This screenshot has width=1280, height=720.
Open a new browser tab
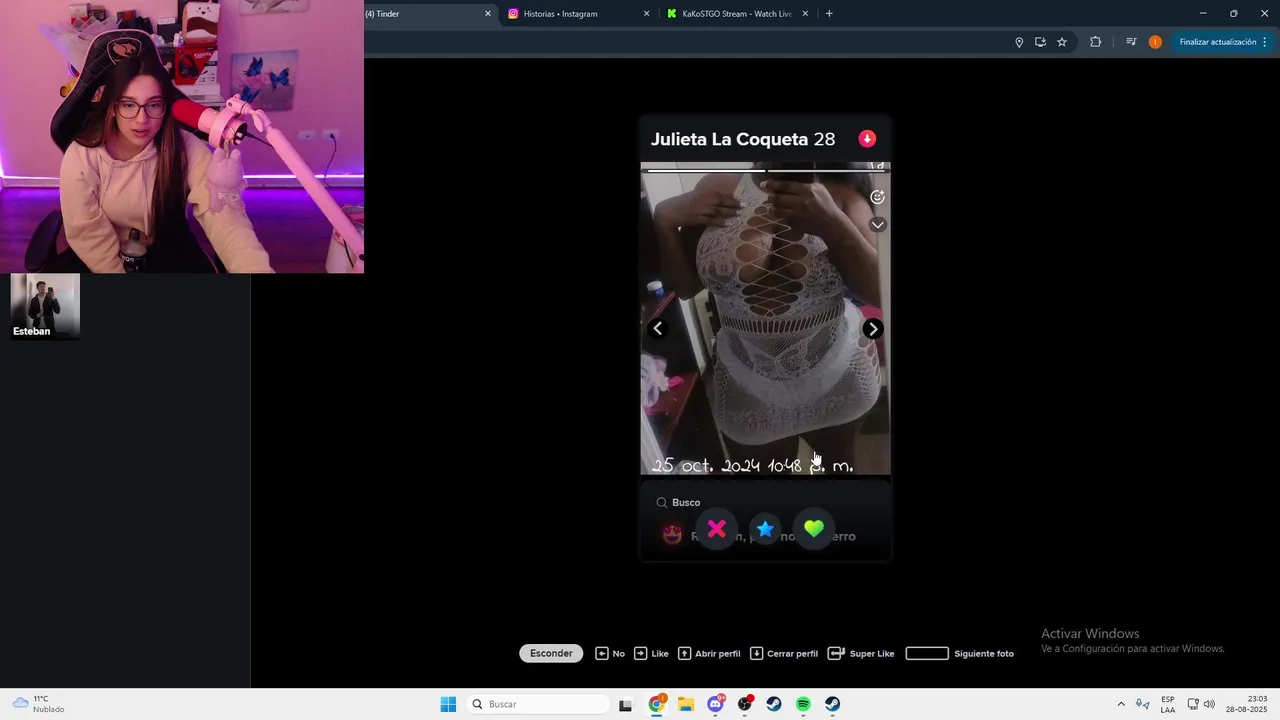[829, 14]
